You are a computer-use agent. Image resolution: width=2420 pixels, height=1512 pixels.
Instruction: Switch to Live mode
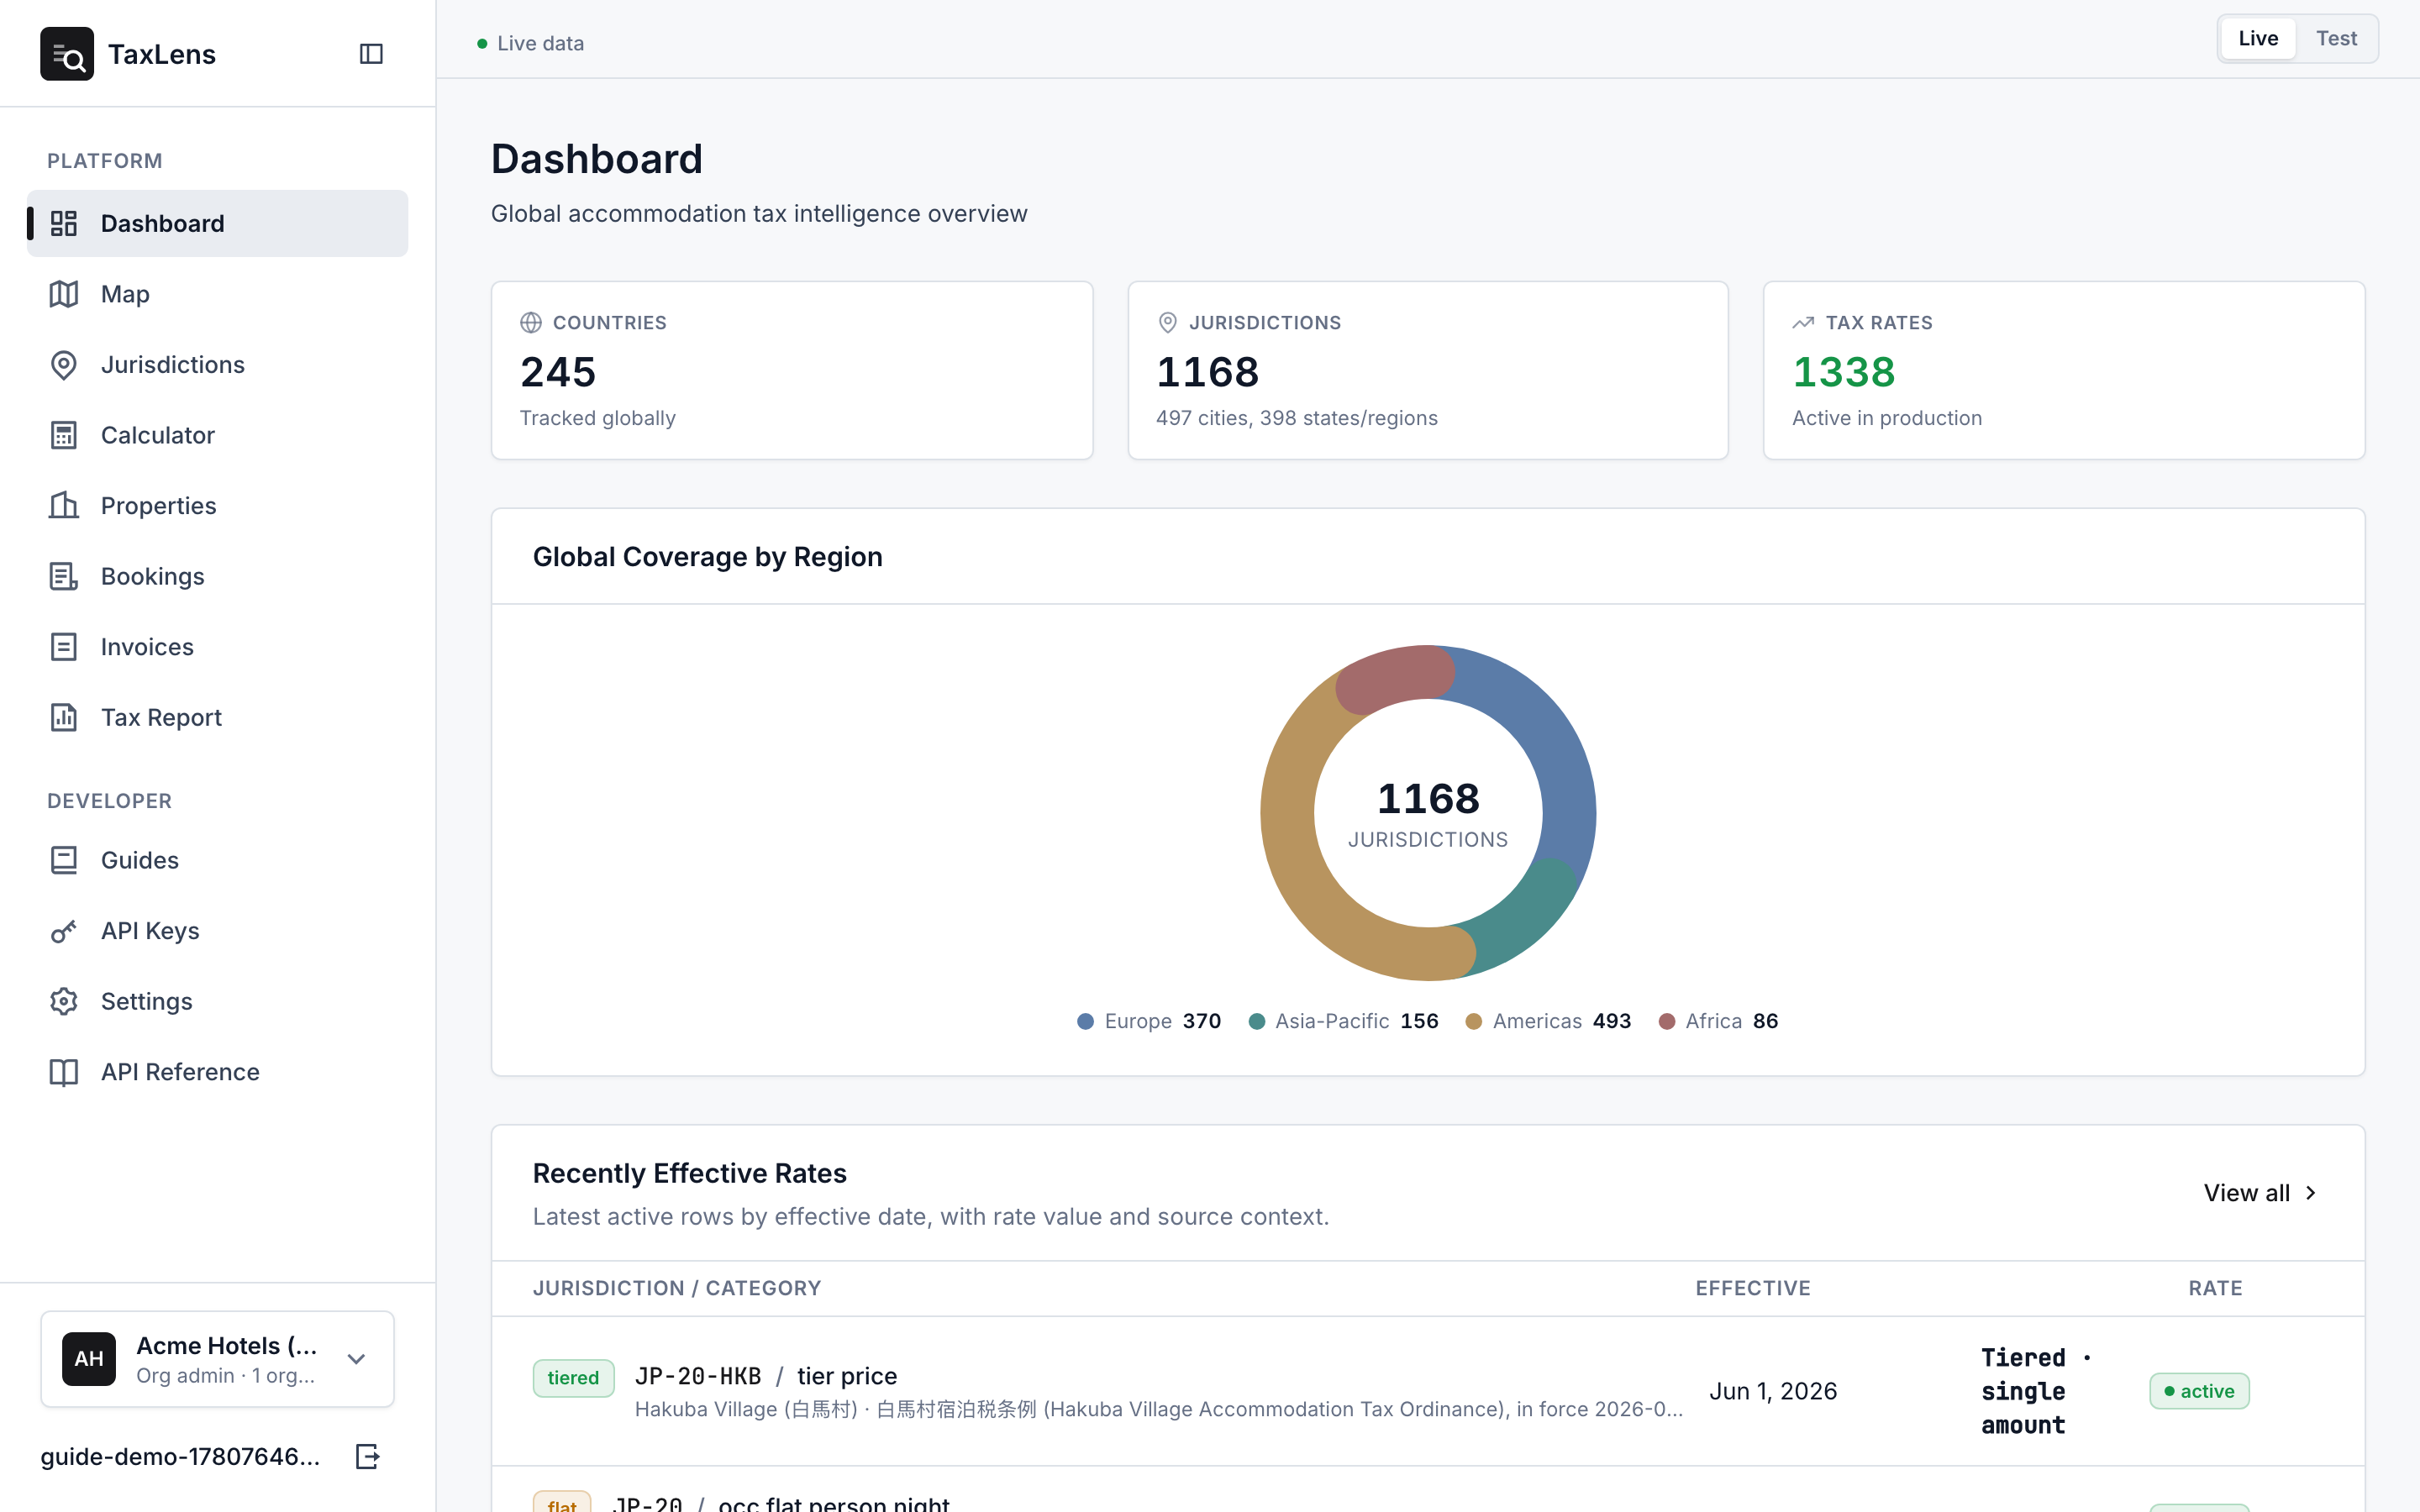click(x=2258, y=39)
